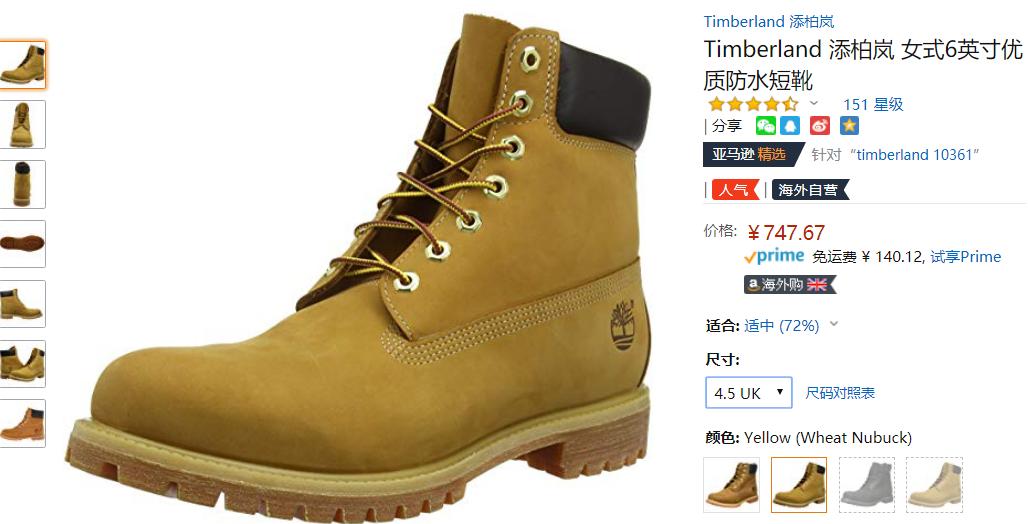The height and width of the screenshot is (524, 1028).
Task: Expand the rating breakdown arrow beside stars
Action: tap(814, 103)
